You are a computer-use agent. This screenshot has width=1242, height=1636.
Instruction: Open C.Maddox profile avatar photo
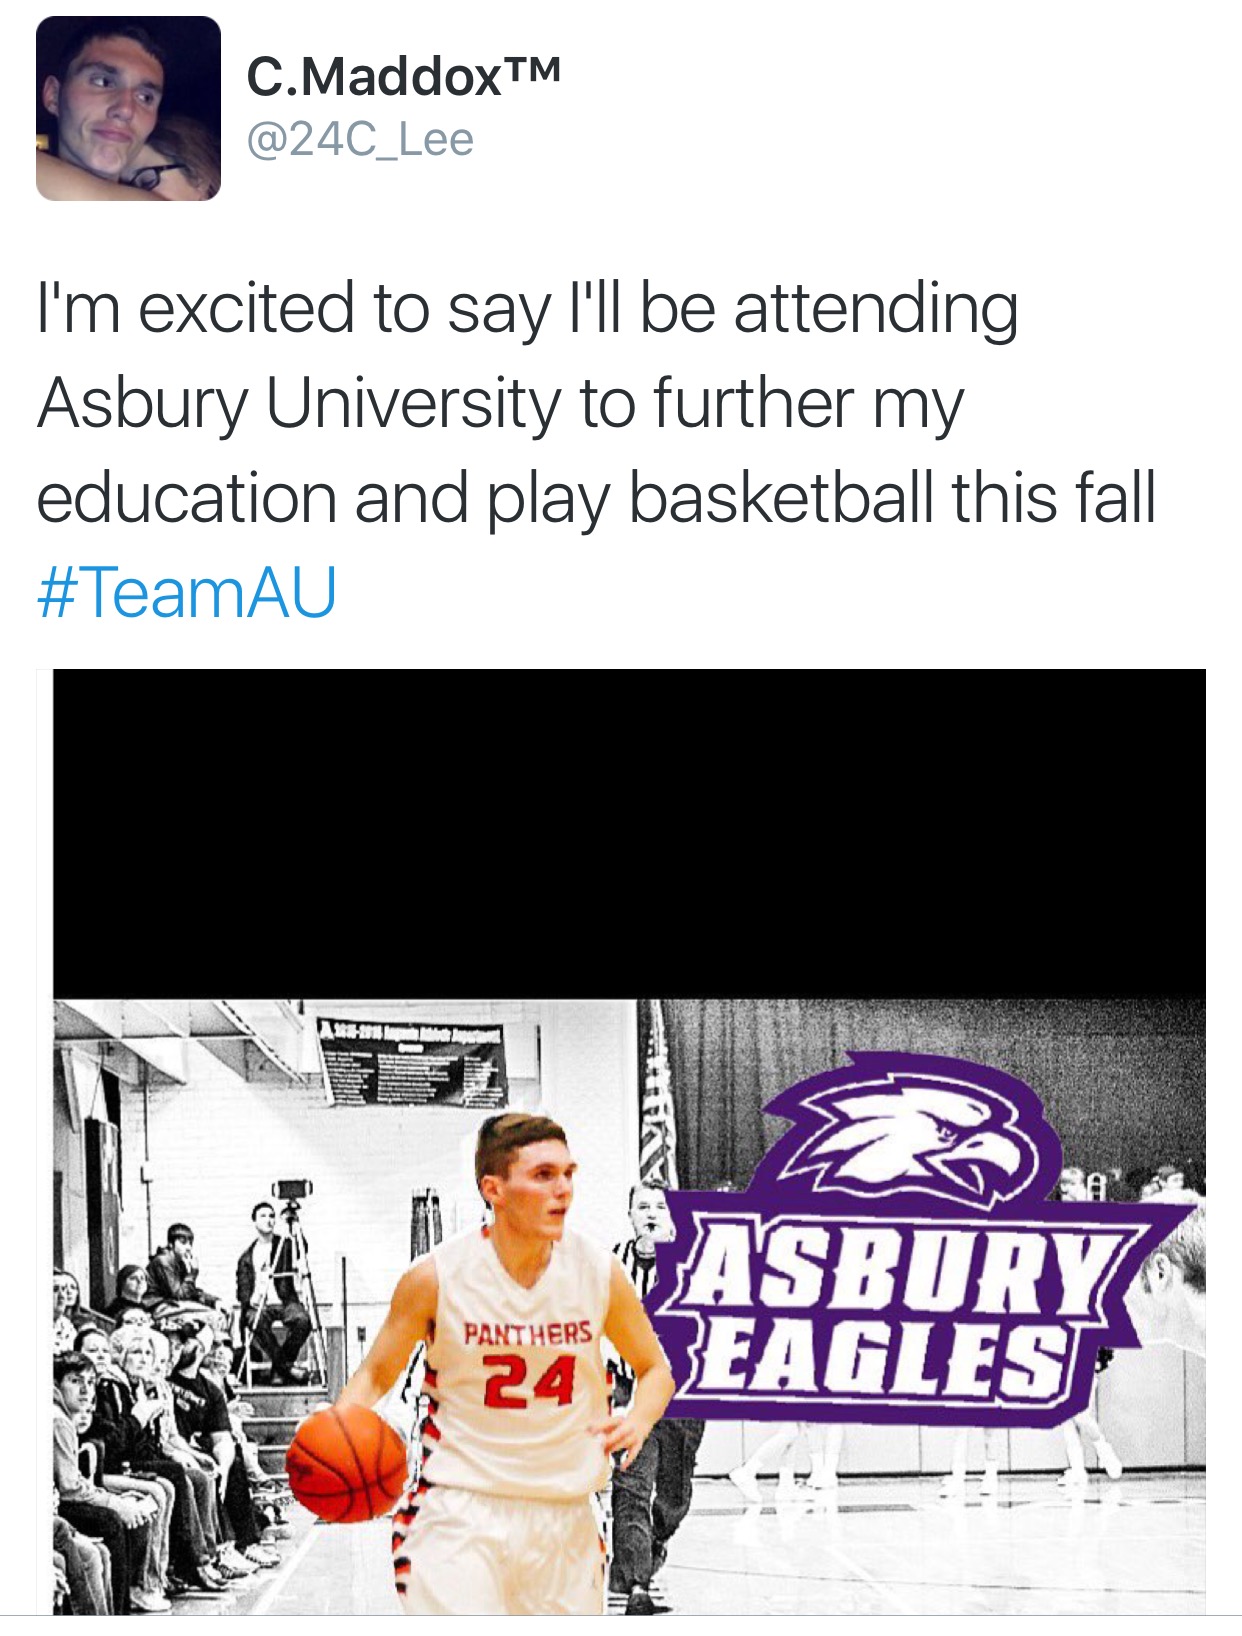click(128, 108)
